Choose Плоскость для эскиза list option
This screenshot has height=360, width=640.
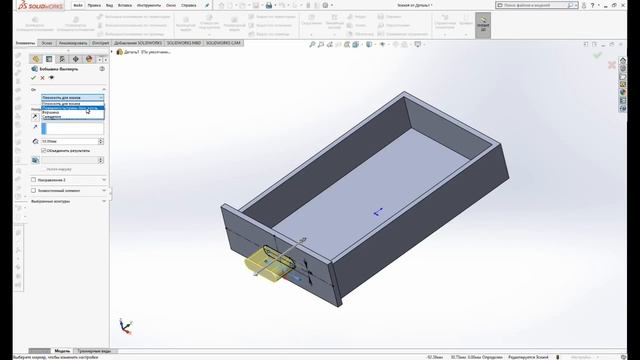pos(73,104)
